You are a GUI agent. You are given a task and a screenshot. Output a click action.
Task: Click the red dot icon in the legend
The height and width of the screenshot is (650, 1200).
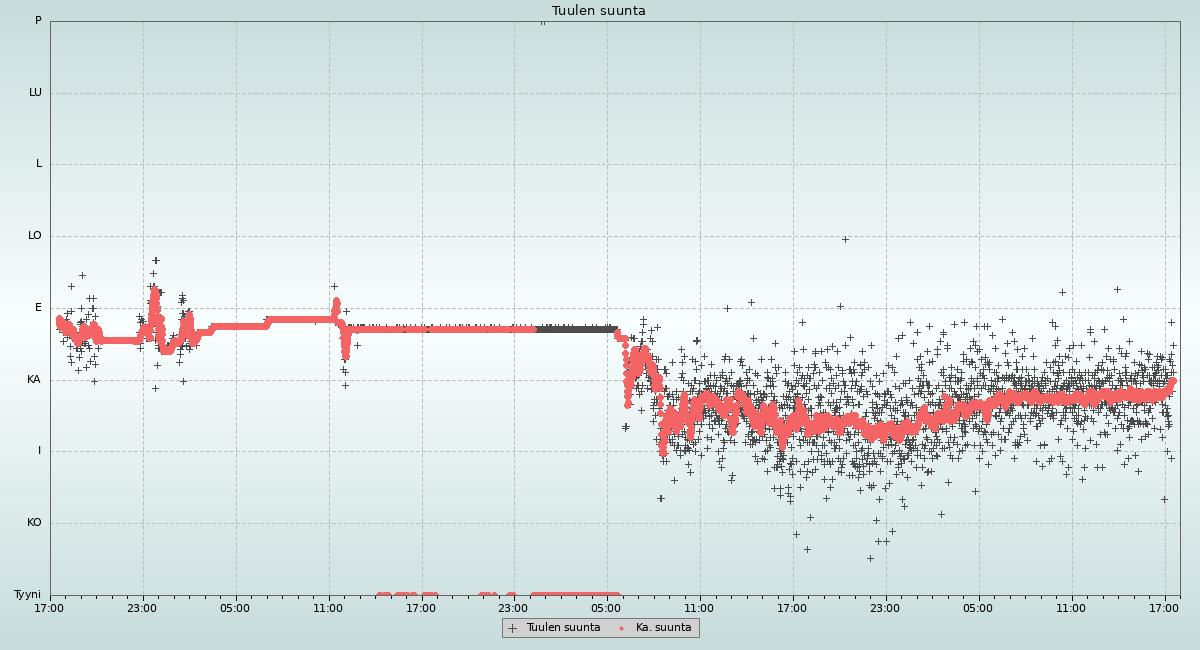tap(622, 628)
